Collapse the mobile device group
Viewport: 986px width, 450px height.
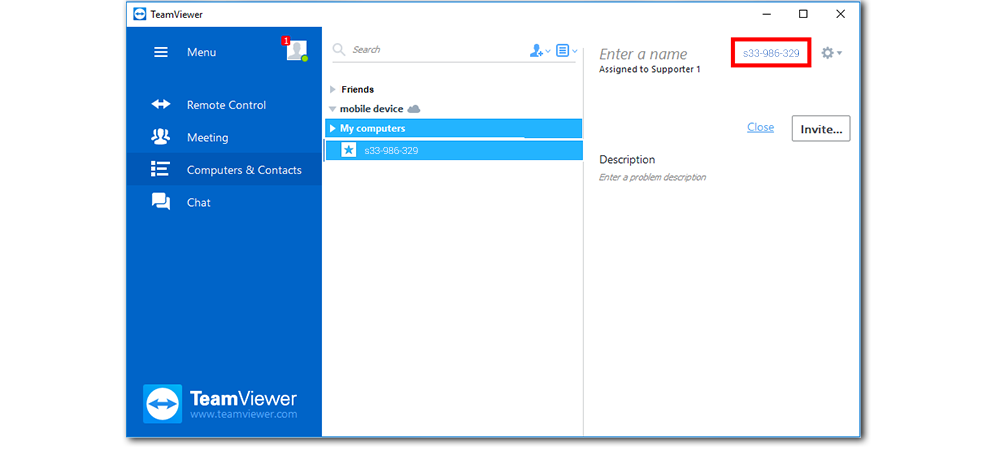pos(333,109)
